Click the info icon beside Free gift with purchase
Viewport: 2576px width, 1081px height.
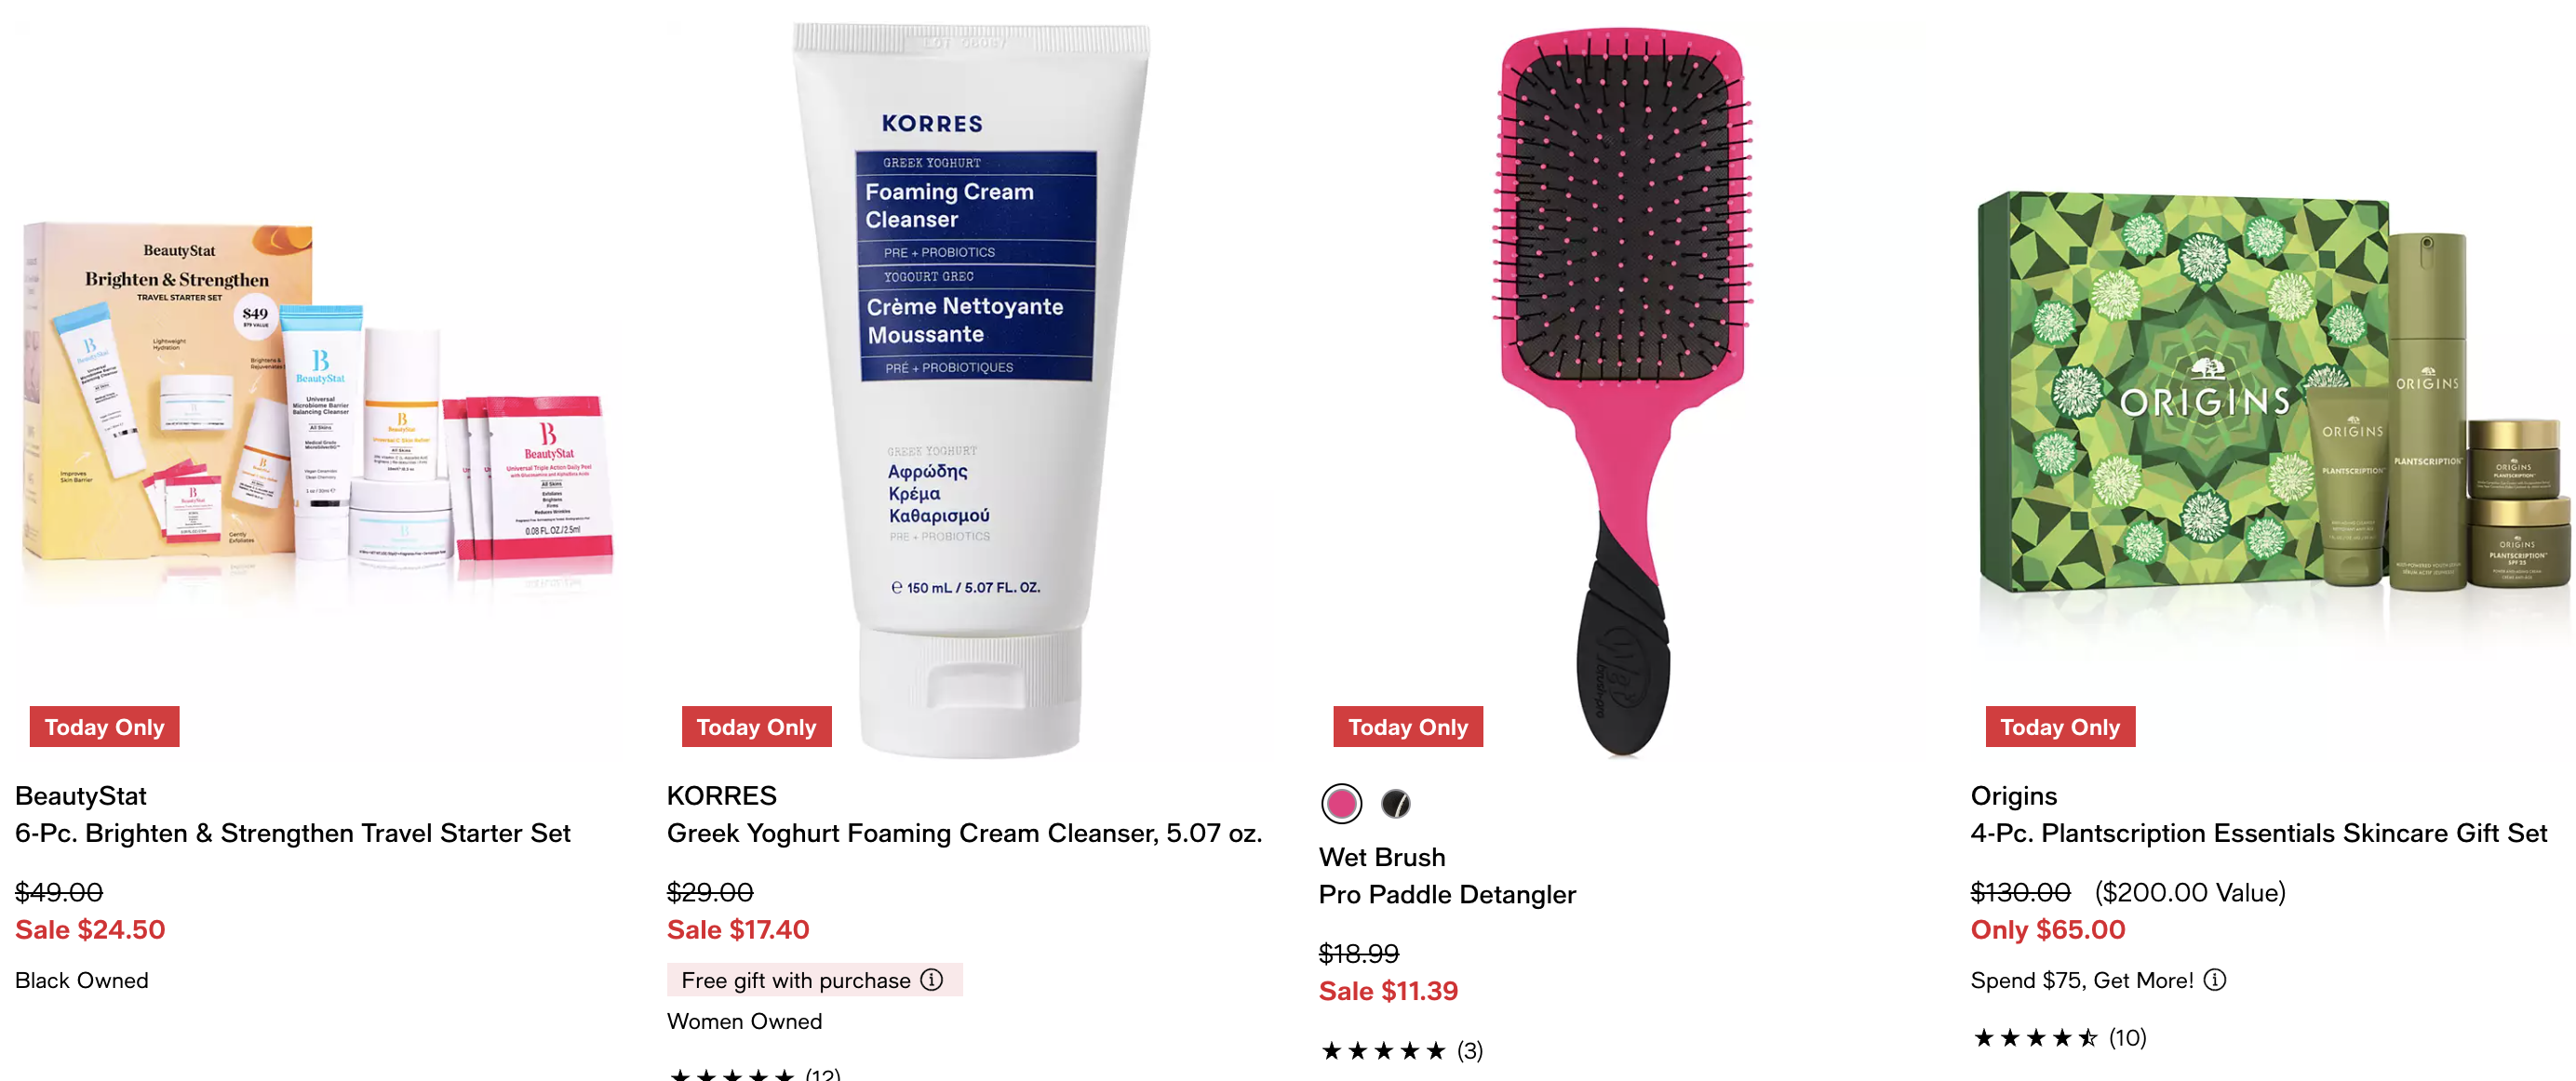pyautogui.click(x=931, y=980)
